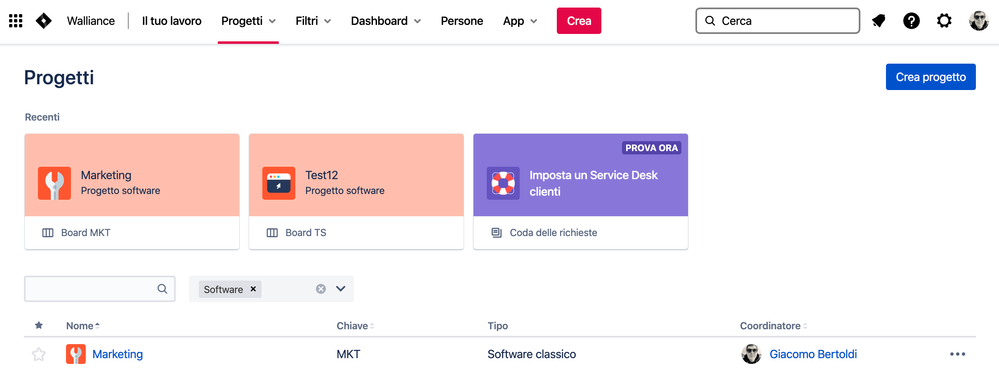Open the app switcher grid icon
This screenshot has height=369, width=999.
pos(15,21)
